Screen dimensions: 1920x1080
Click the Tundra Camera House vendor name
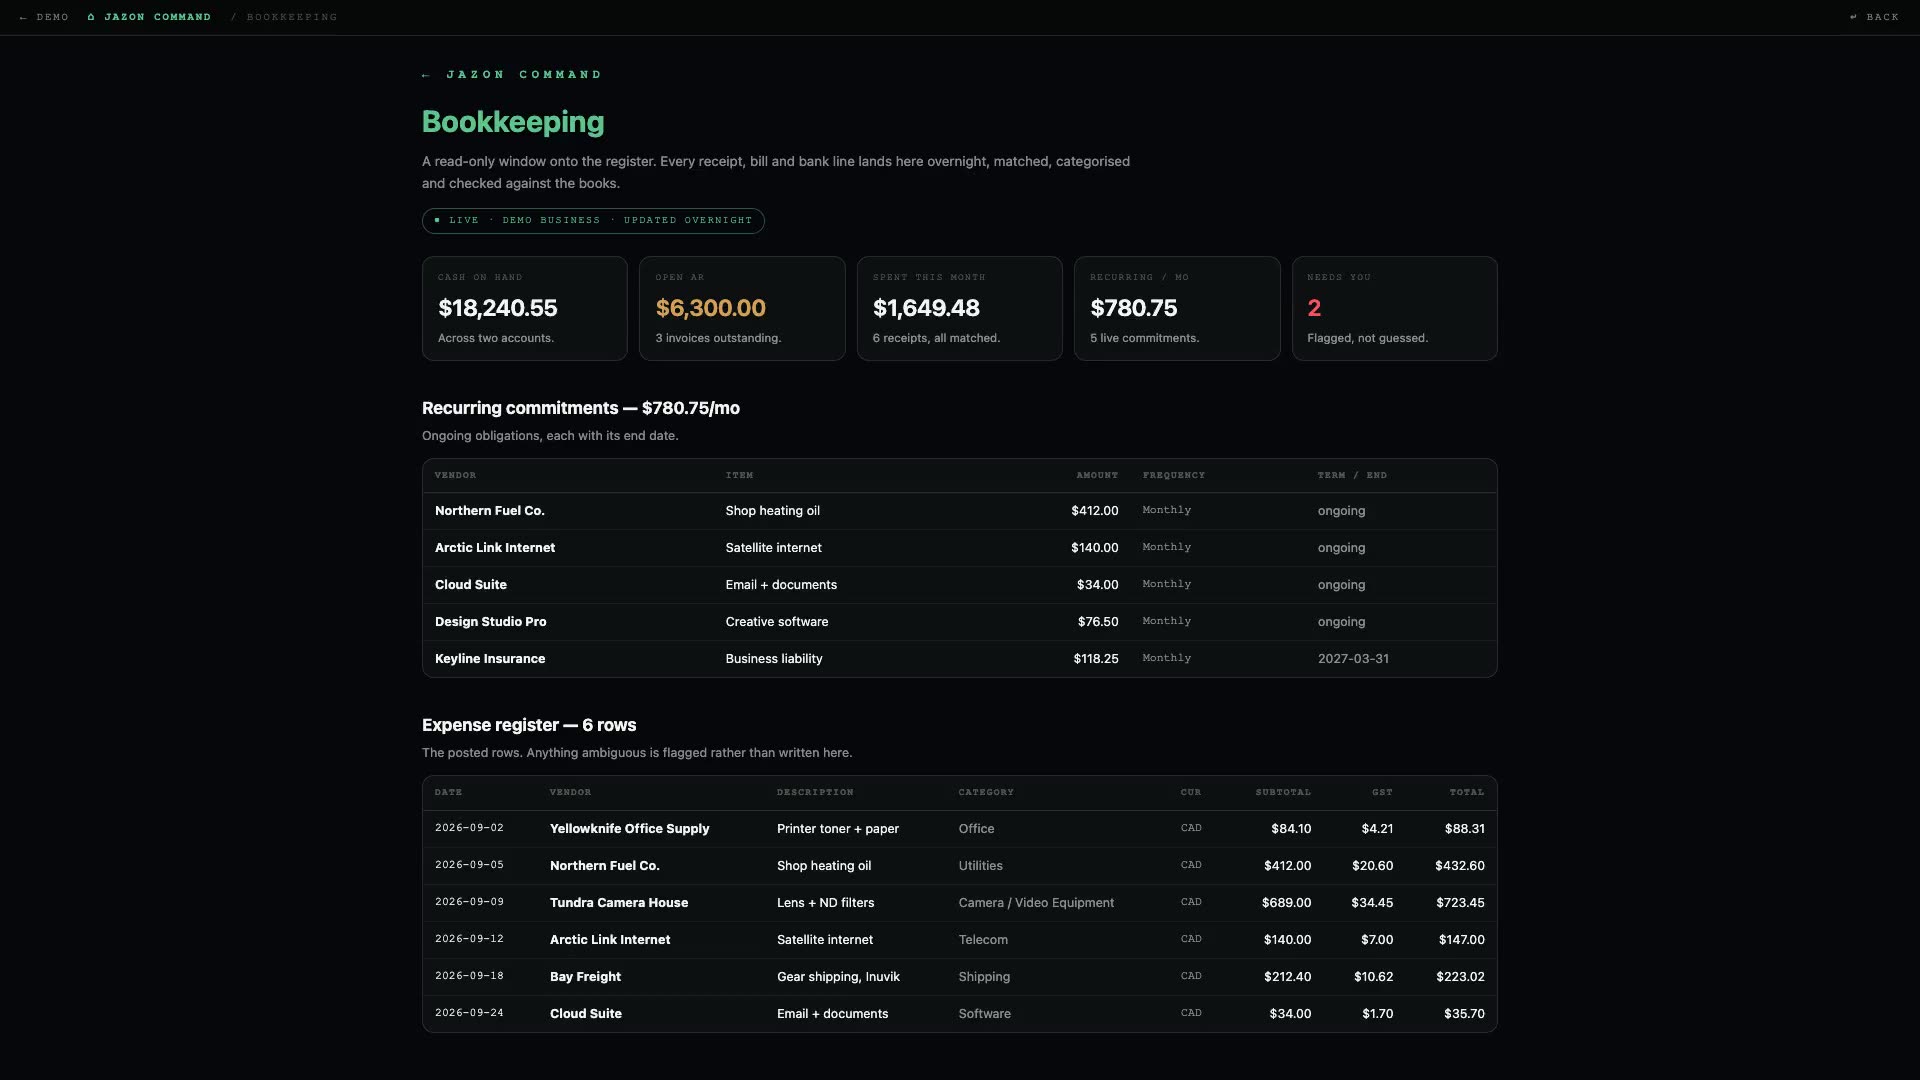point(619,903)
